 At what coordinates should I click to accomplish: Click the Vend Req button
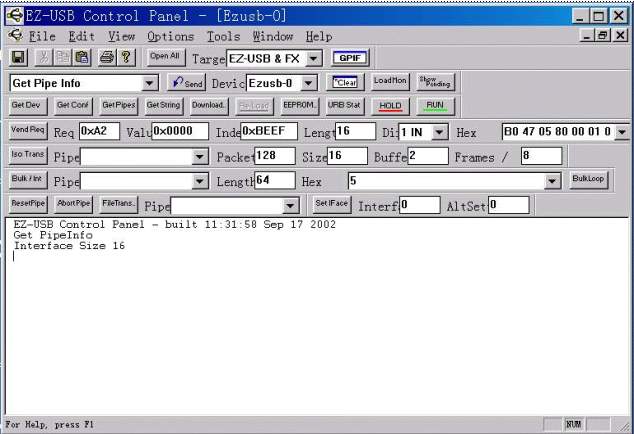(x=28, y=131)
